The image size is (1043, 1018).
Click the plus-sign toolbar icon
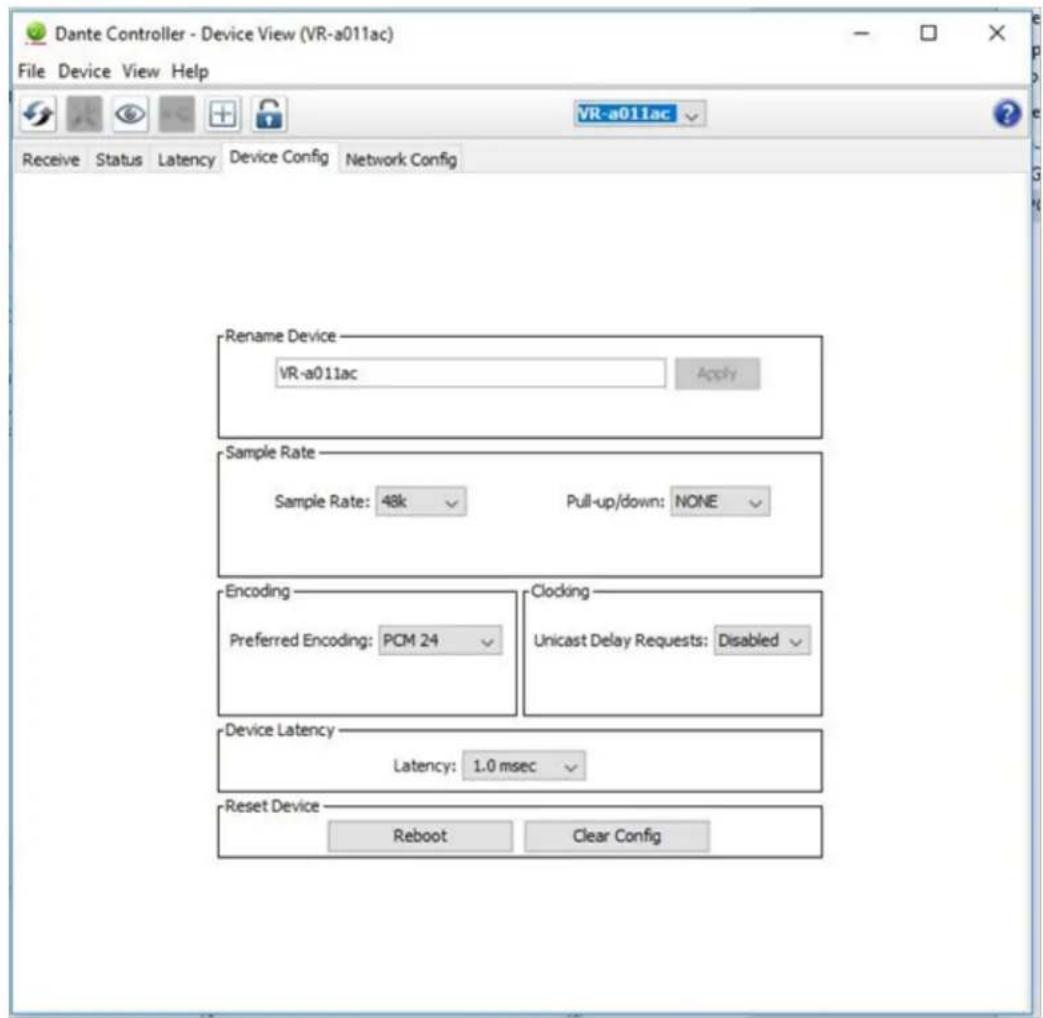pos(223,114)
